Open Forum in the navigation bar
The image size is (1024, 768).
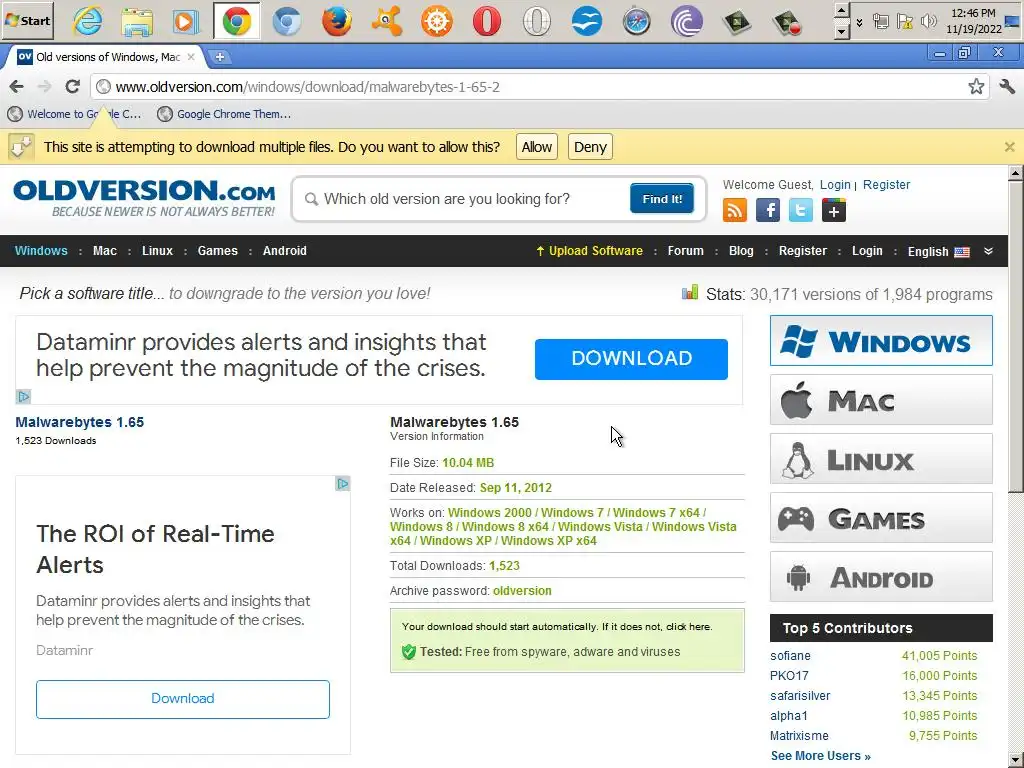686,251
